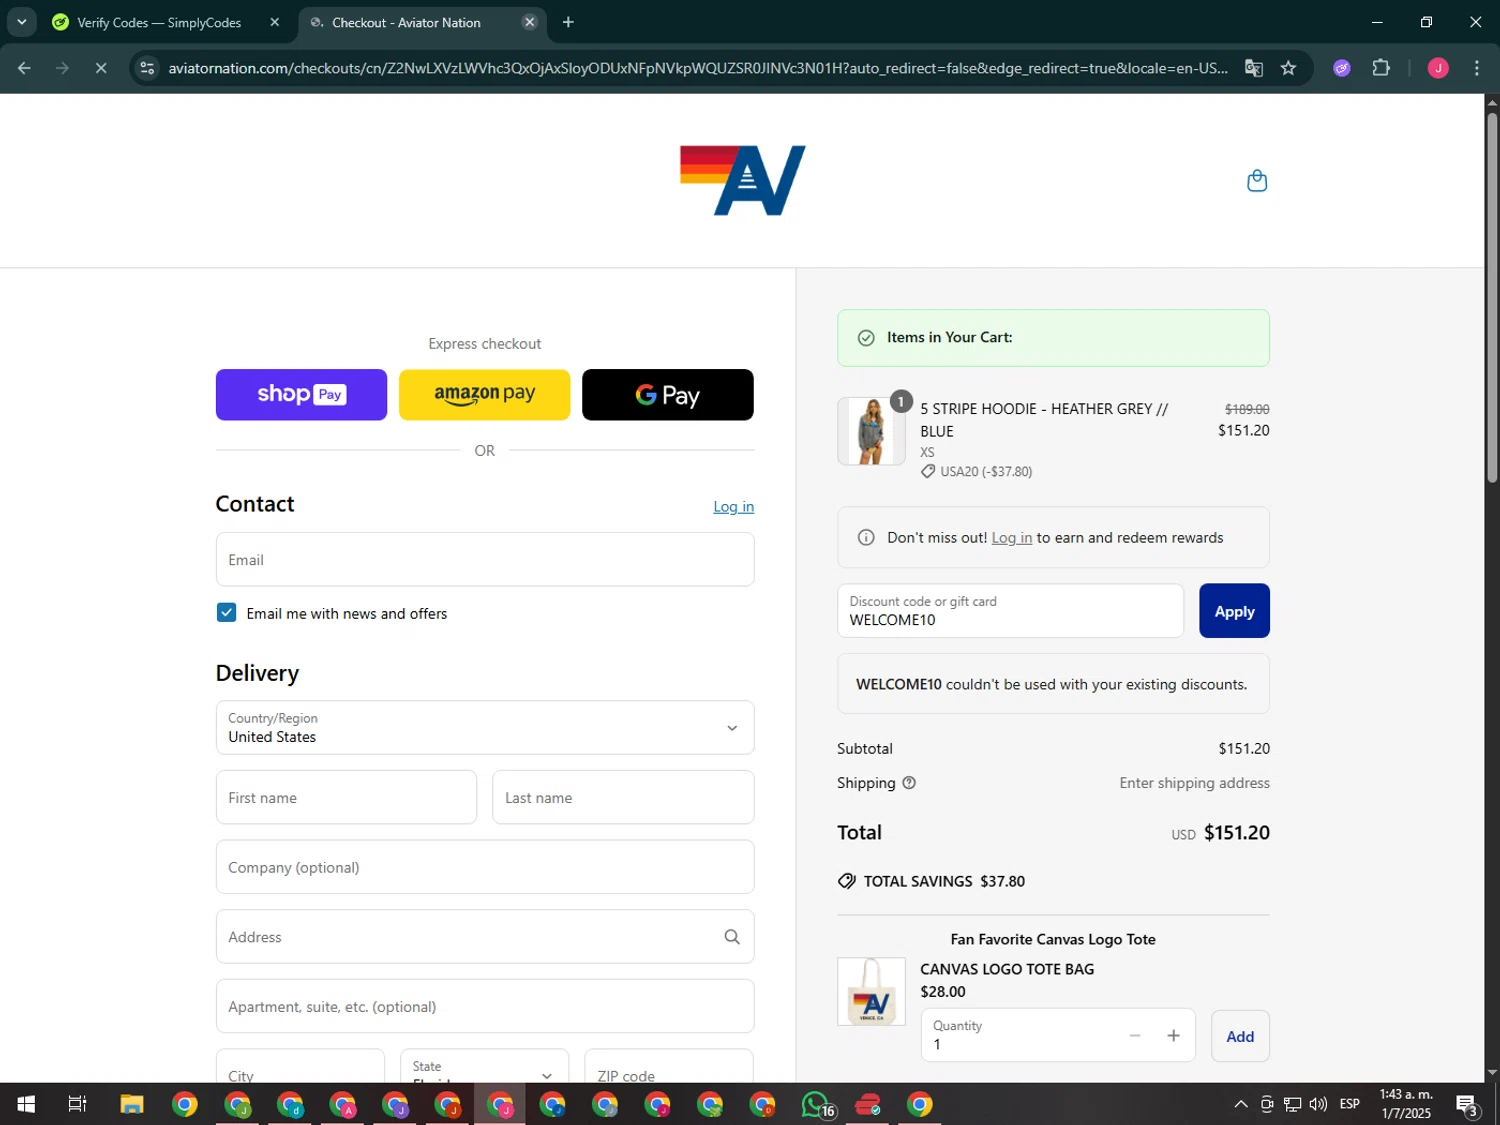Viewport: 1500px width, 1125px height.
Task: Click the translate page icon in address bar
Action: [1253, 68]
